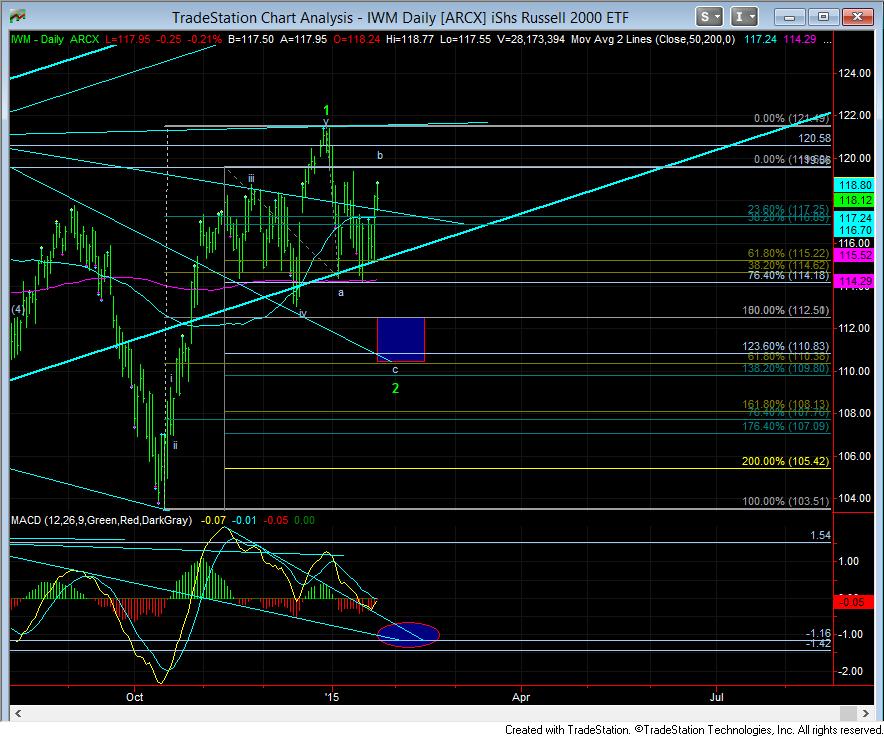Click the TradeStation chart icon in title bar
884x736 pixels.
17,16
